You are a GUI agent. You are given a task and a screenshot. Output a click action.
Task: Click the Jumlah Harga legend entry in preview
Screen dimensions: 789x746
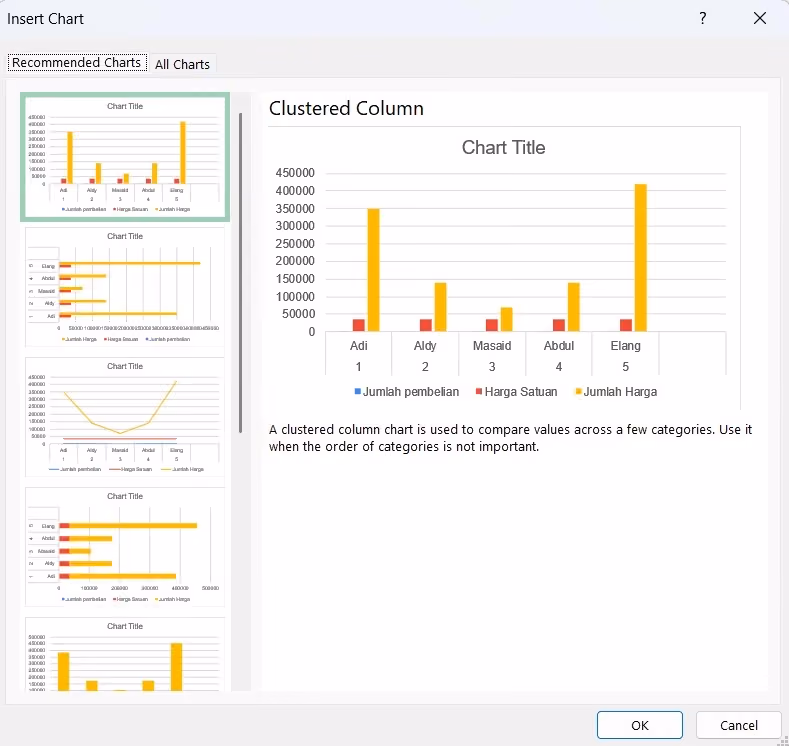pos(616,392)
